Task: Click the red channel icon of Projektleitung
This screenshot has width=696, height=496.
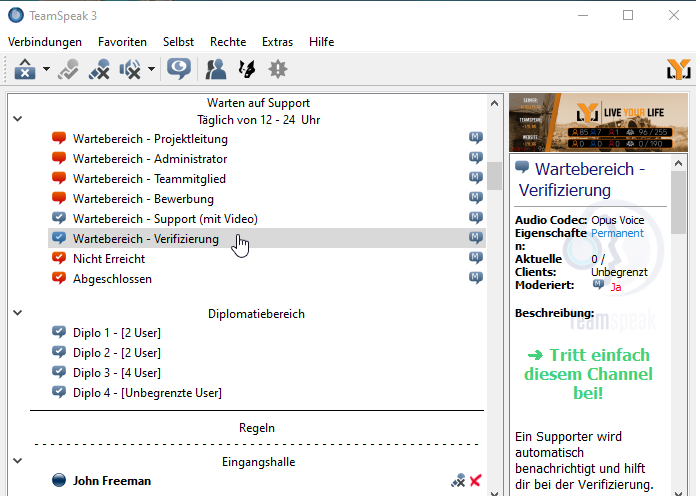Action: click(x=59, y=138)
